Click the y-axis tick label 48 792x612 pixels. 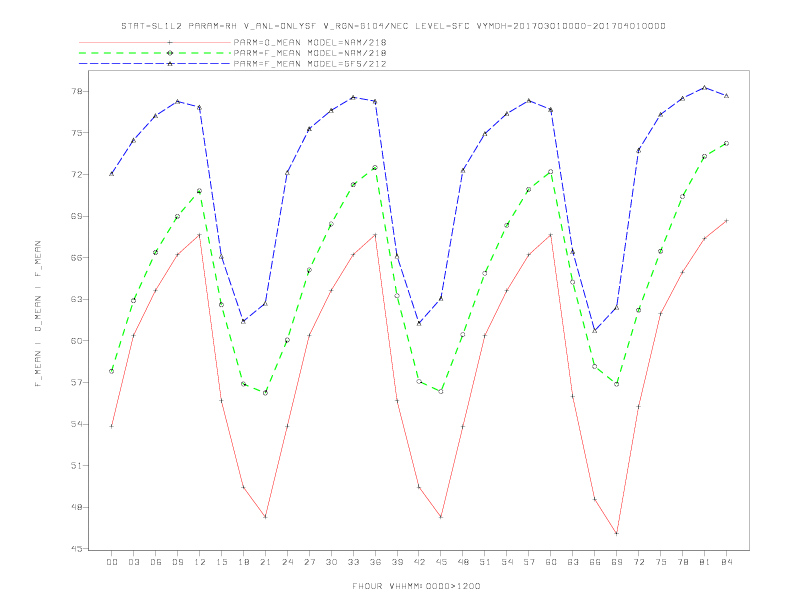point(77,507)
